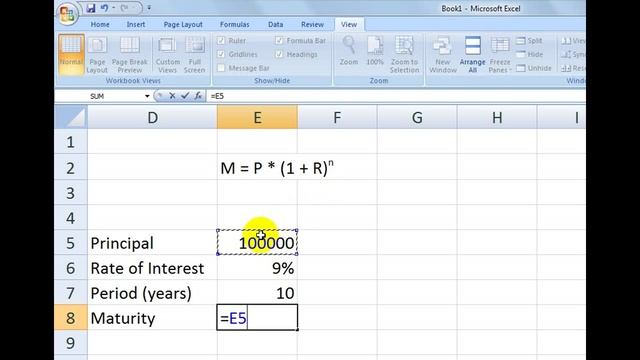Select the 9% cell
This screenshot has width=640, height=360.
257,268
